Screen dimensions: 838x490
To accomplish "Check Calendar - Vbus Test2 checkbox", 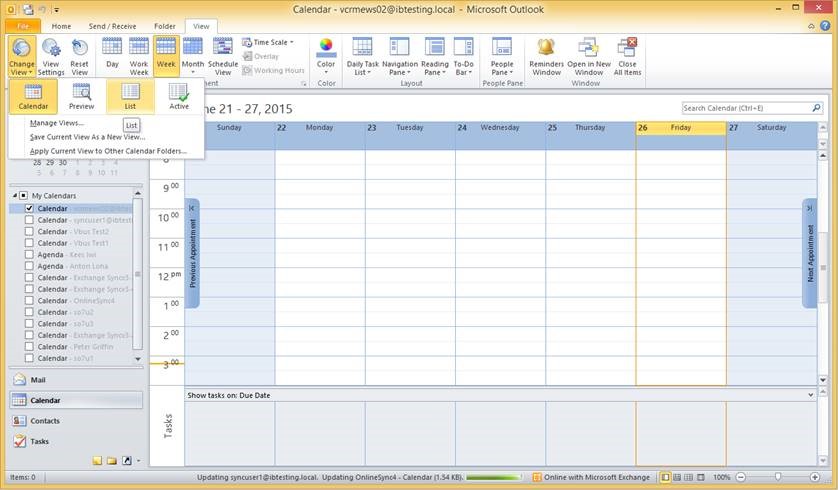I will coord(29,231).
